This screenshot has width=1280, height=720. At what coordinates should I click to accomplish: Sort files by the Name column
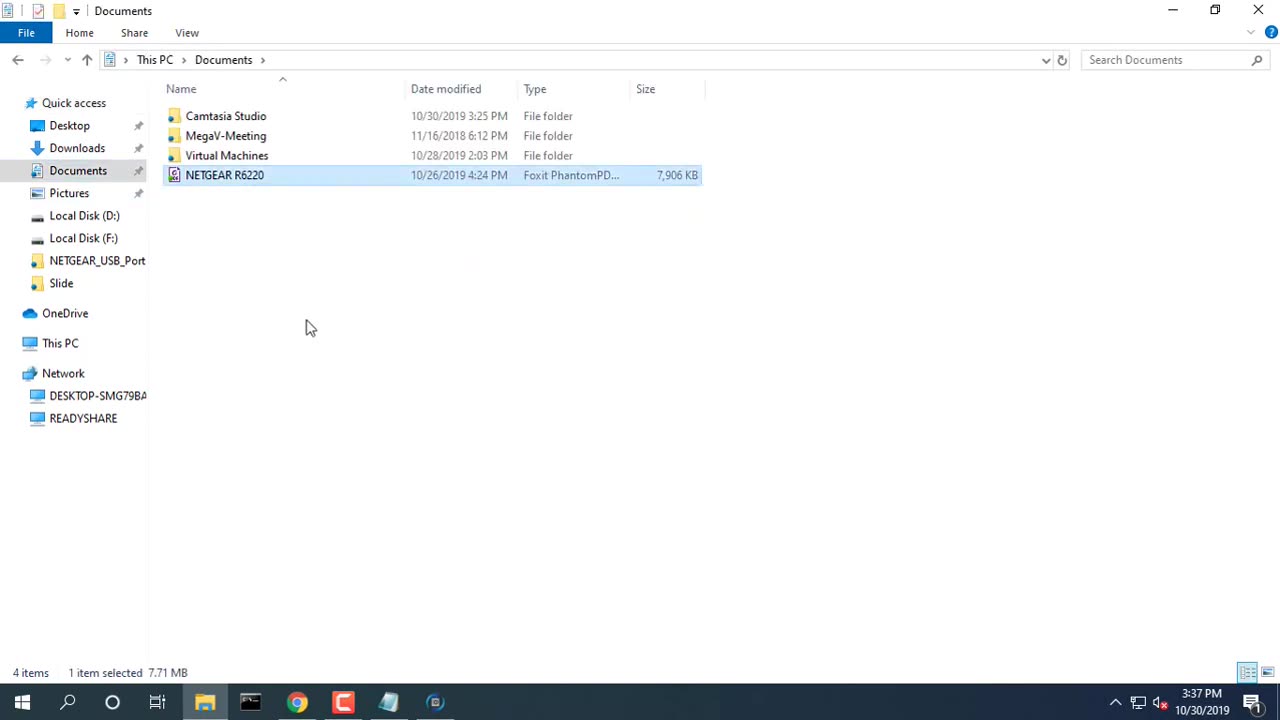click(x=284, y=89)
